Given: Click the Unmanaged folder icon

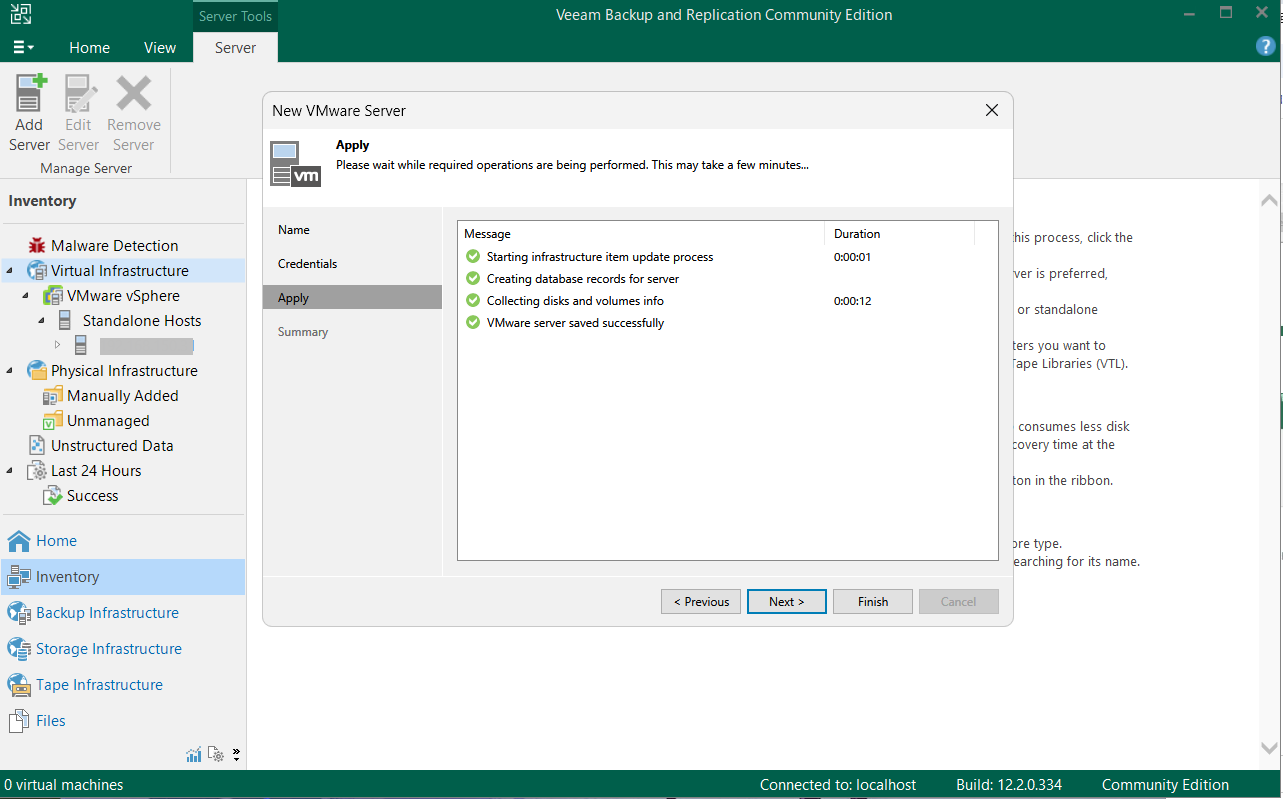Looking at the screenshot, I should pos(53,420).
